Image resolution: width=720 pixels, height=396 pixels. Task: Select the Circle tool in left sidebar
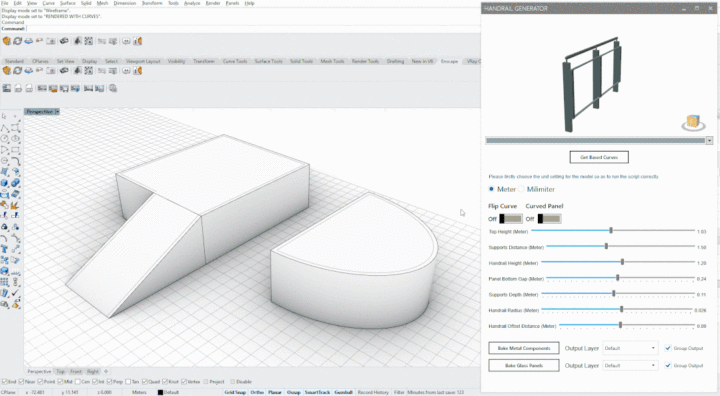pos(5,139)
